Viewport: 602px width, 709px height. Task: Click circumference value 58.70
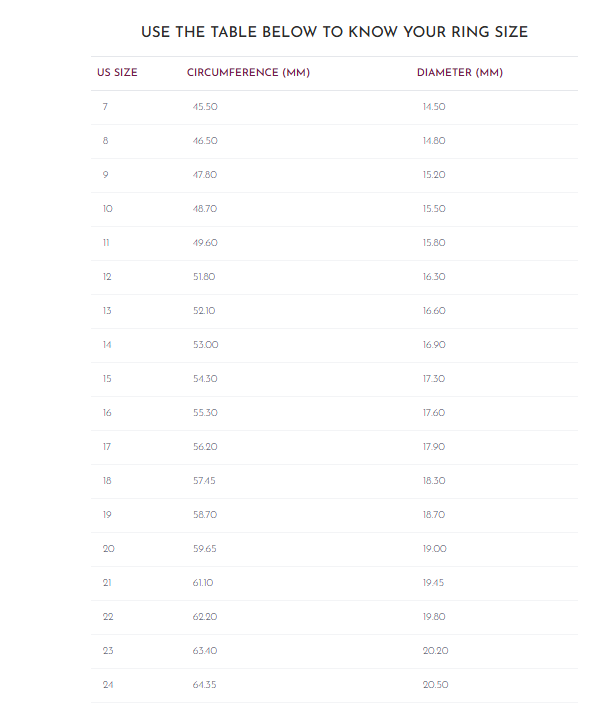[x=205, y=515]
